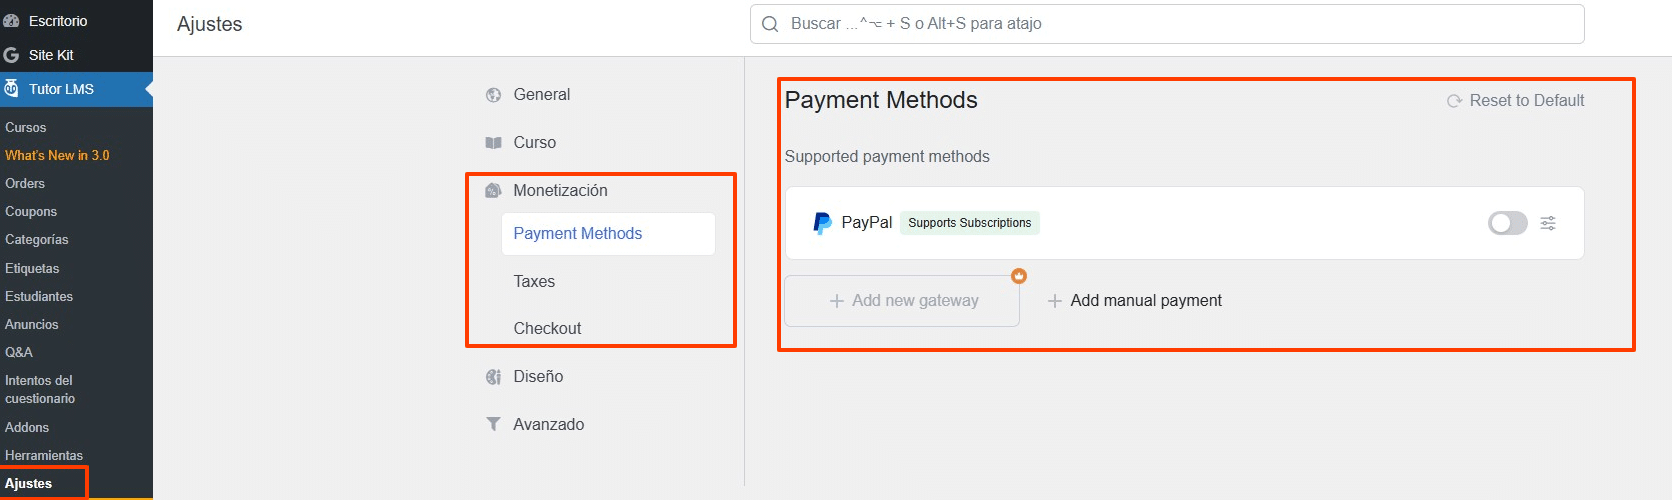Click Add manual payment button
The height and width of the screenshot is (500, 1672).
1134,301
